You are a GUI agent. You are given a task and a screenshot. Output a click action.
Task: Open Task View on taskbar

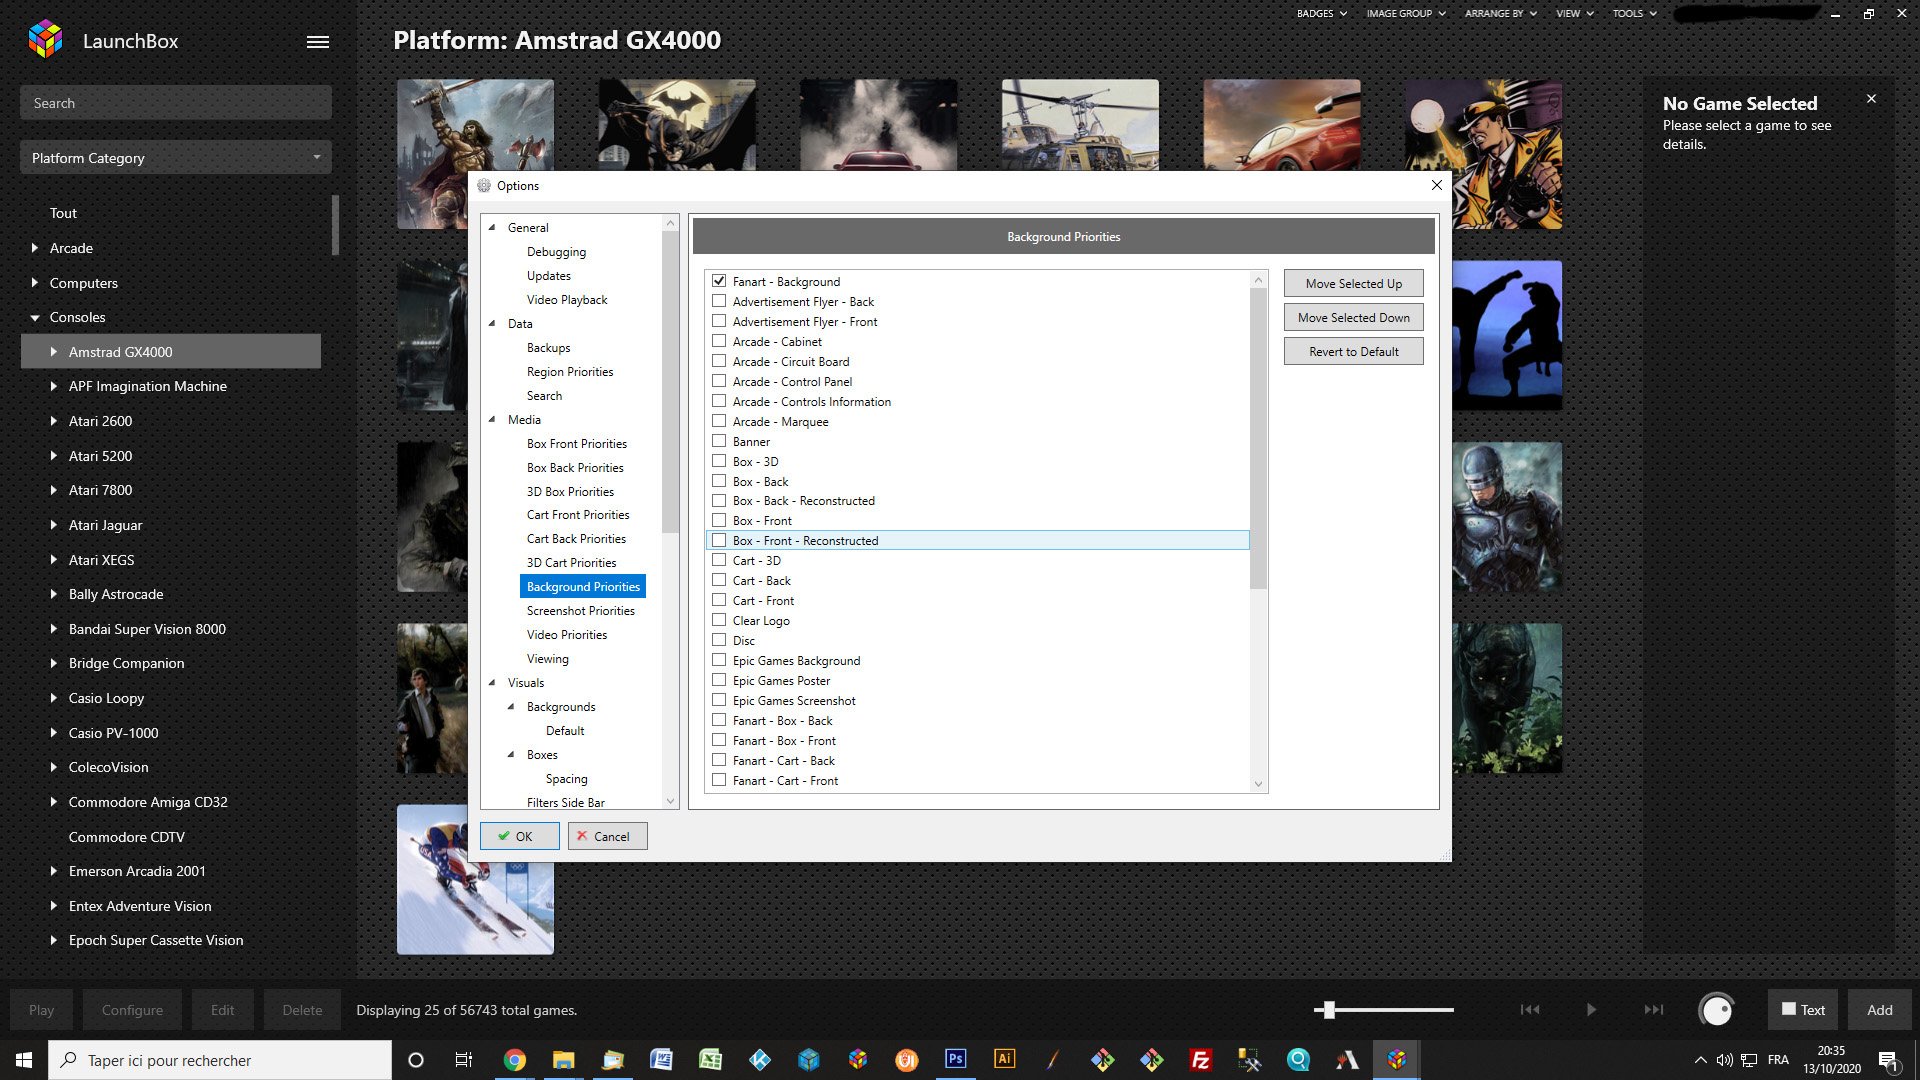coord(464,1060)
